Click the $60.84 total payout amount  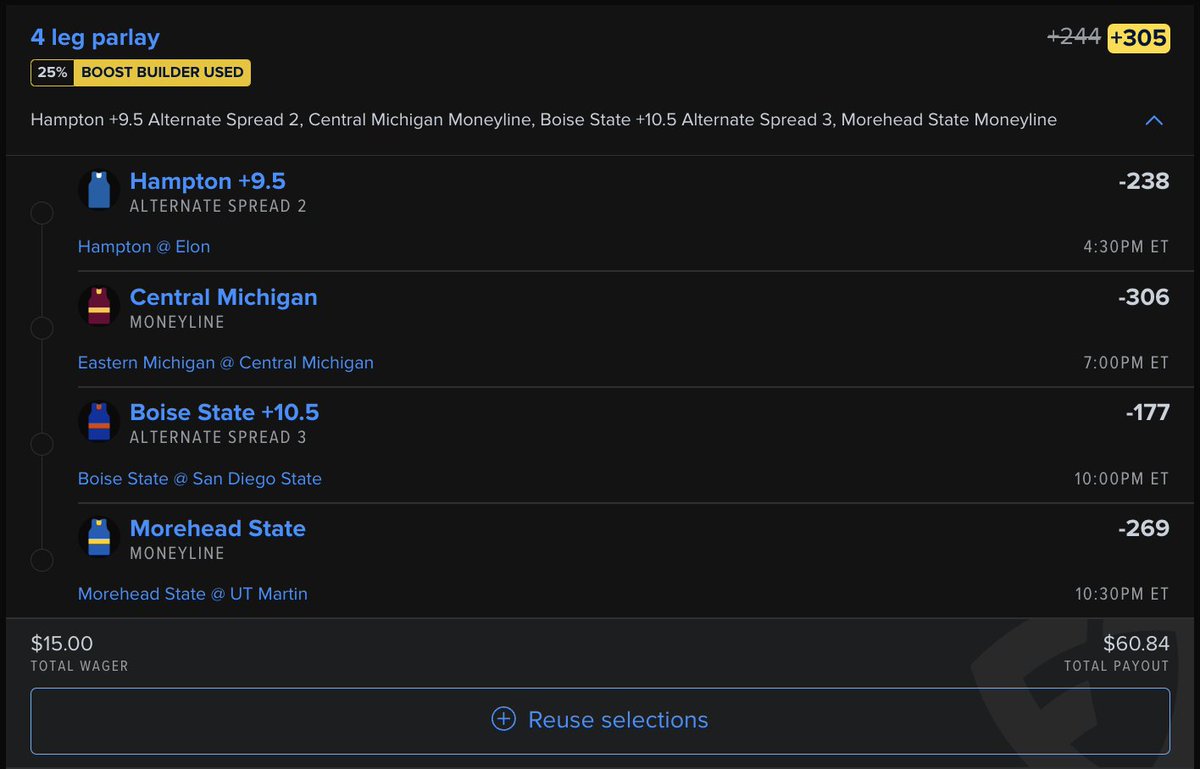click(1136, 644)
